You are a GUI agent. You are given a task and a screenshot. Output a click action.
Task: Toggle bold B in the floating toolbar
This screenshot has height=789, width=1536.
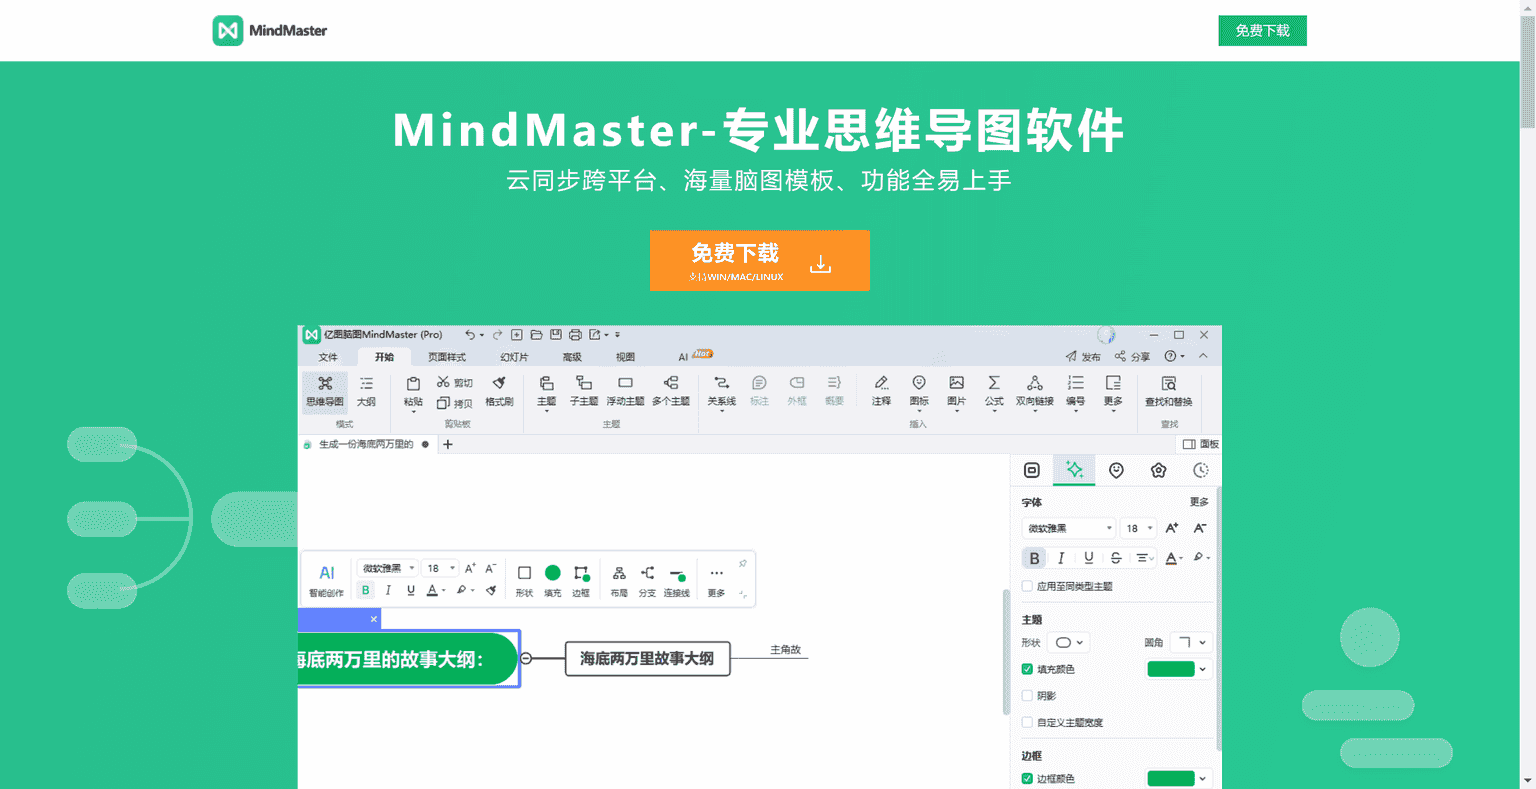click(x=366, y=591)
